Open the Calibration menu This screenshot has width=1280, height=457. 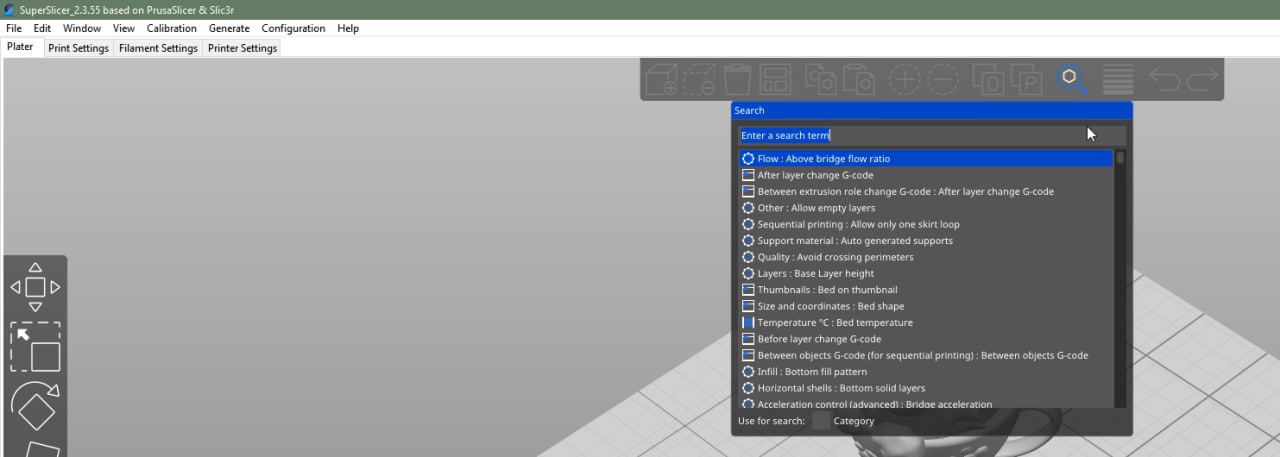[172, 28]
